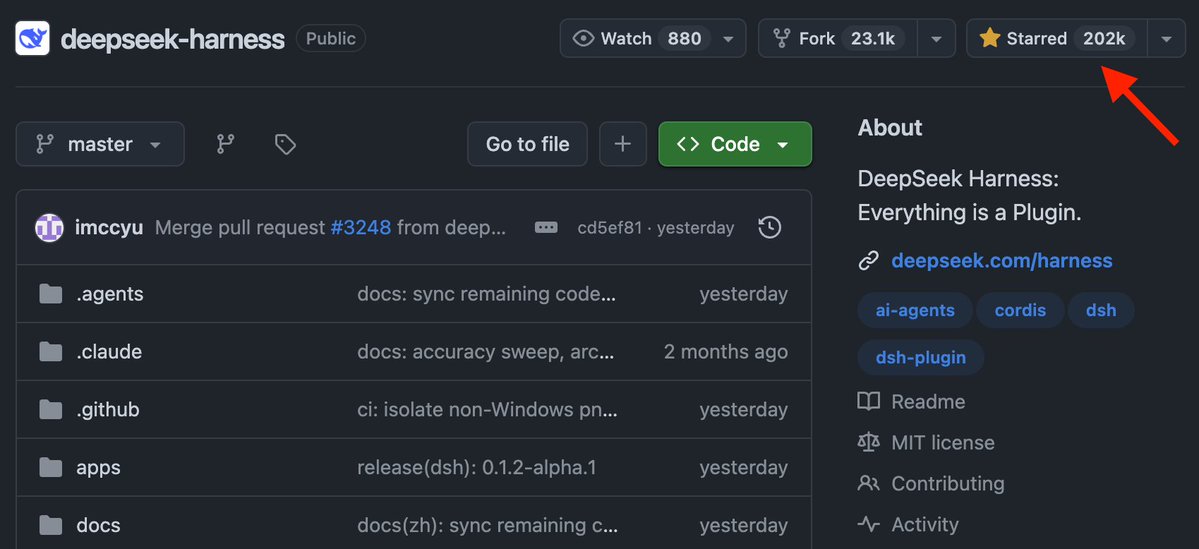Screen dimensions: 1199x549
Task: Open the star lists dropdown arrow
Action: tap(1166, 38)
